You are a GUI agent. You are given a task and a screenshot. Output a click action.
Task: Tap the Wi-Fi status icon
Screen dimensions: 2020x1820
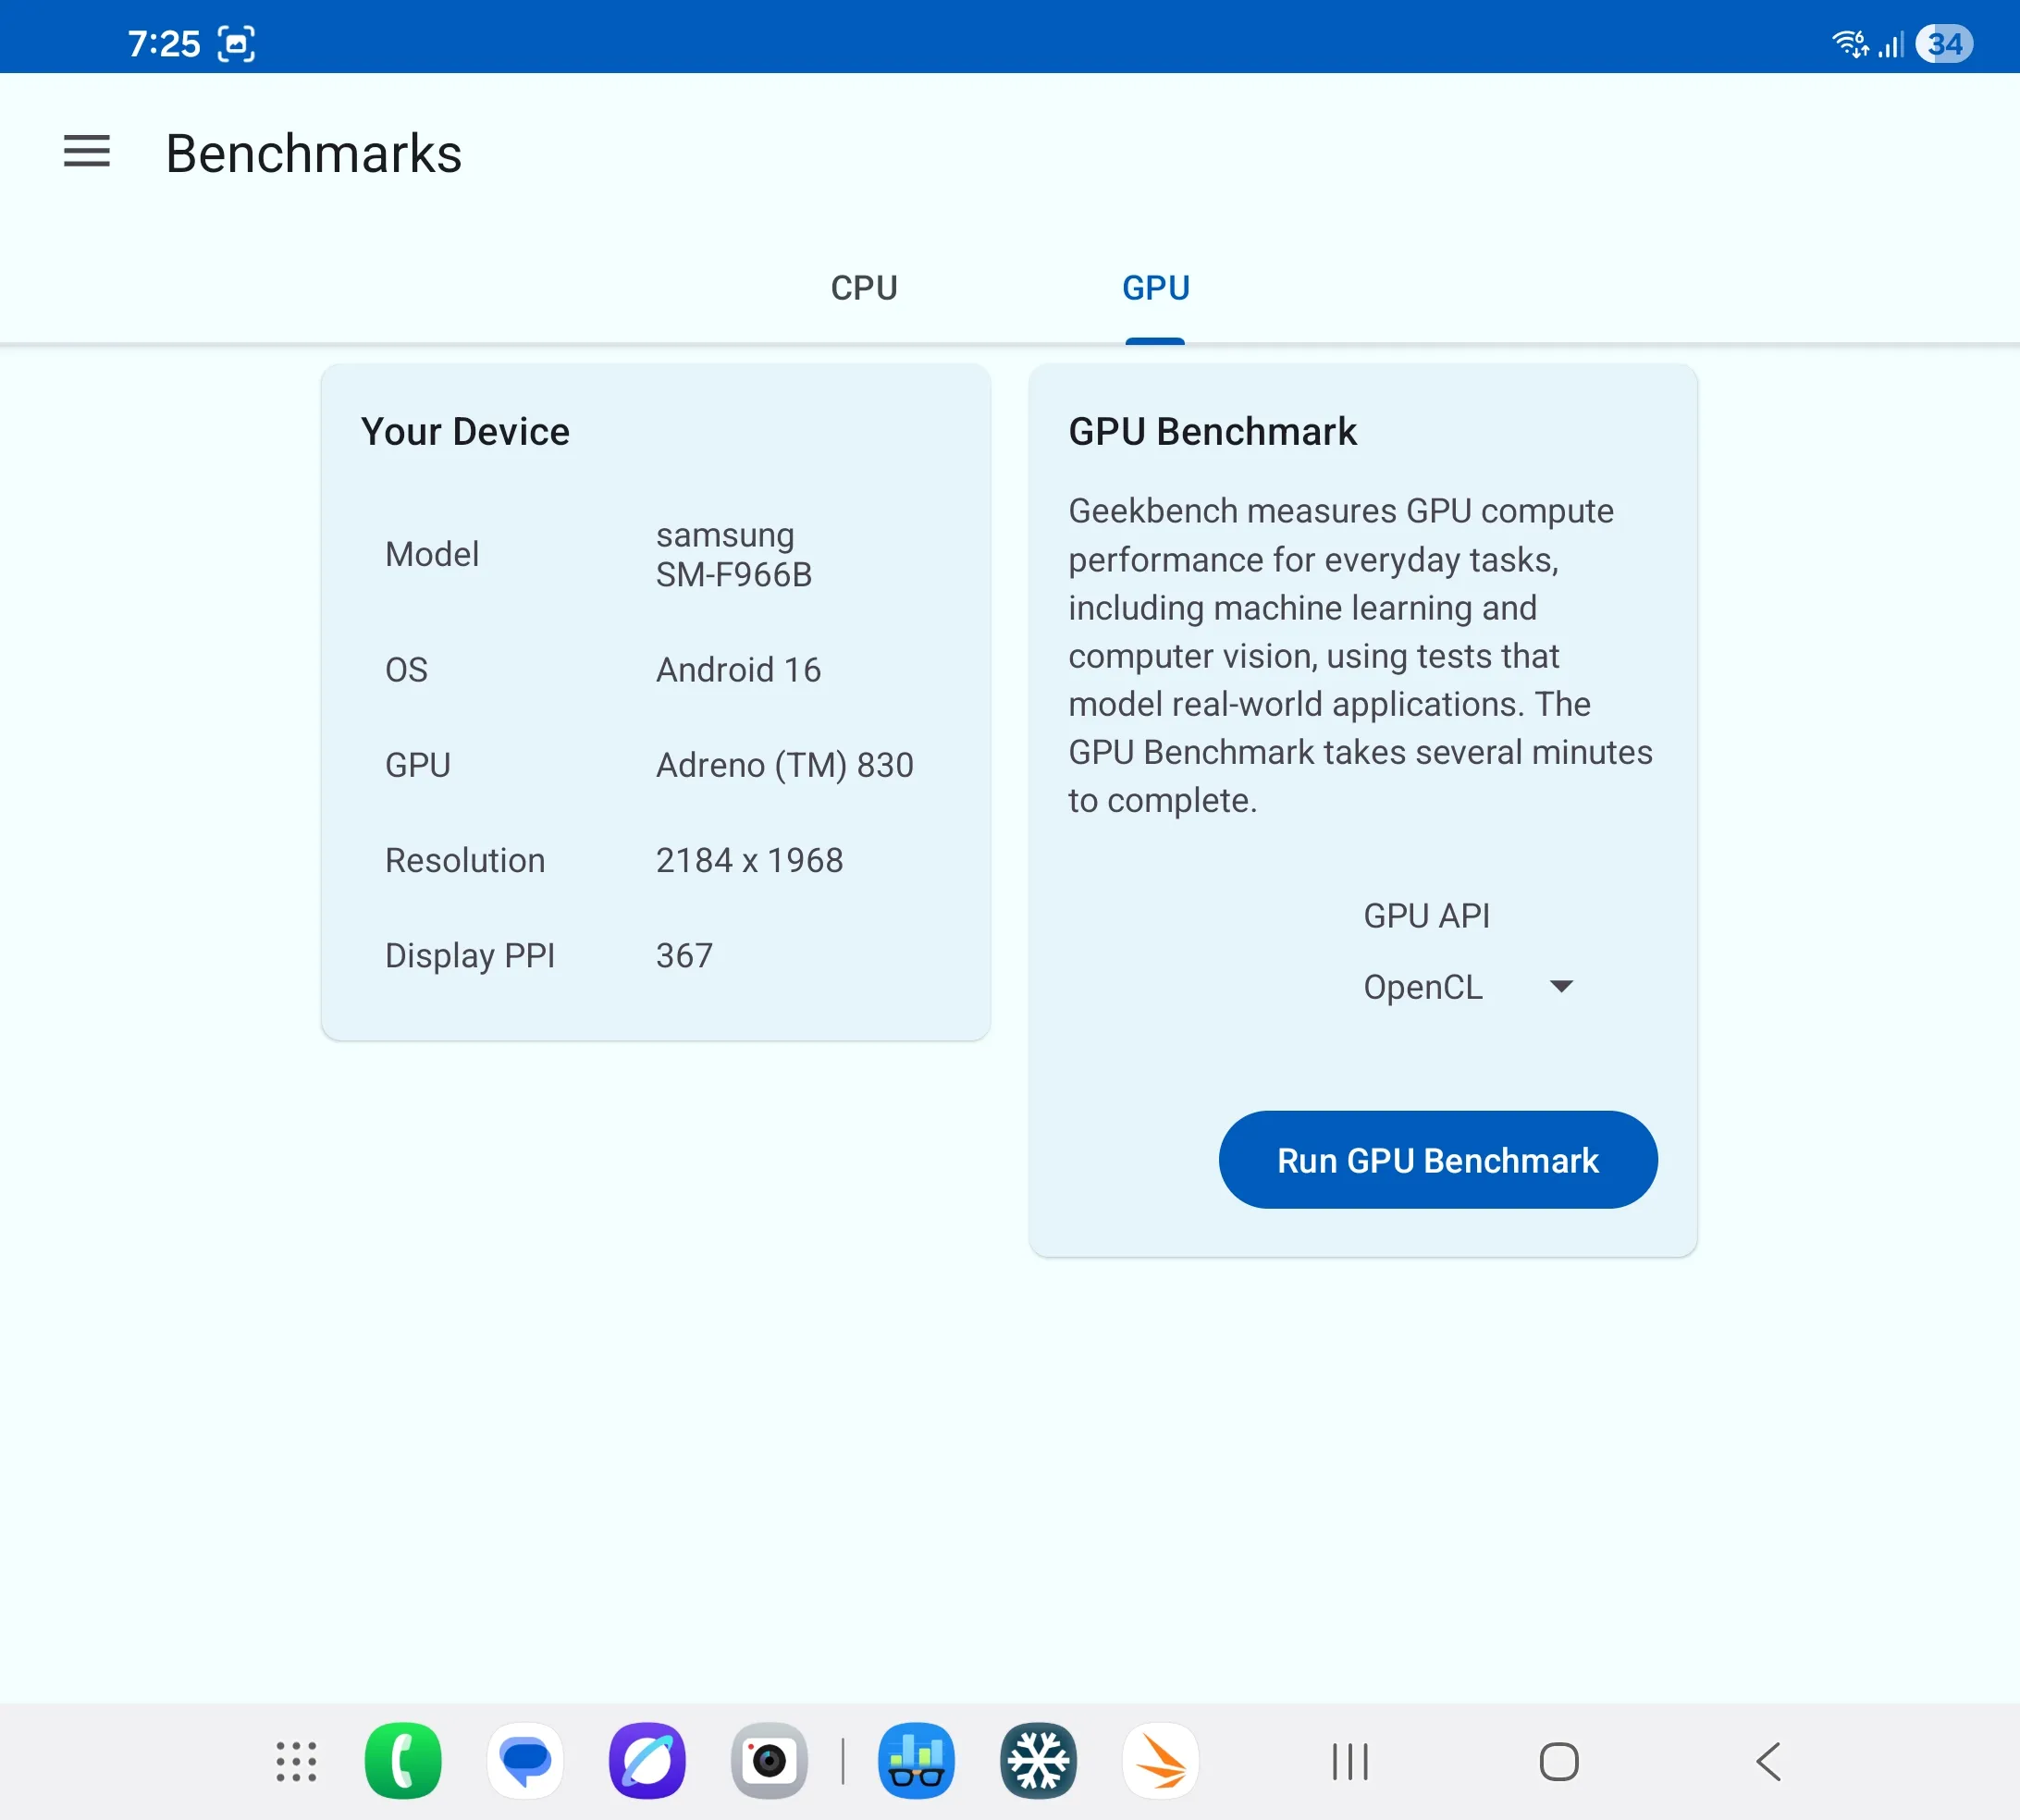click(1850, 44)
